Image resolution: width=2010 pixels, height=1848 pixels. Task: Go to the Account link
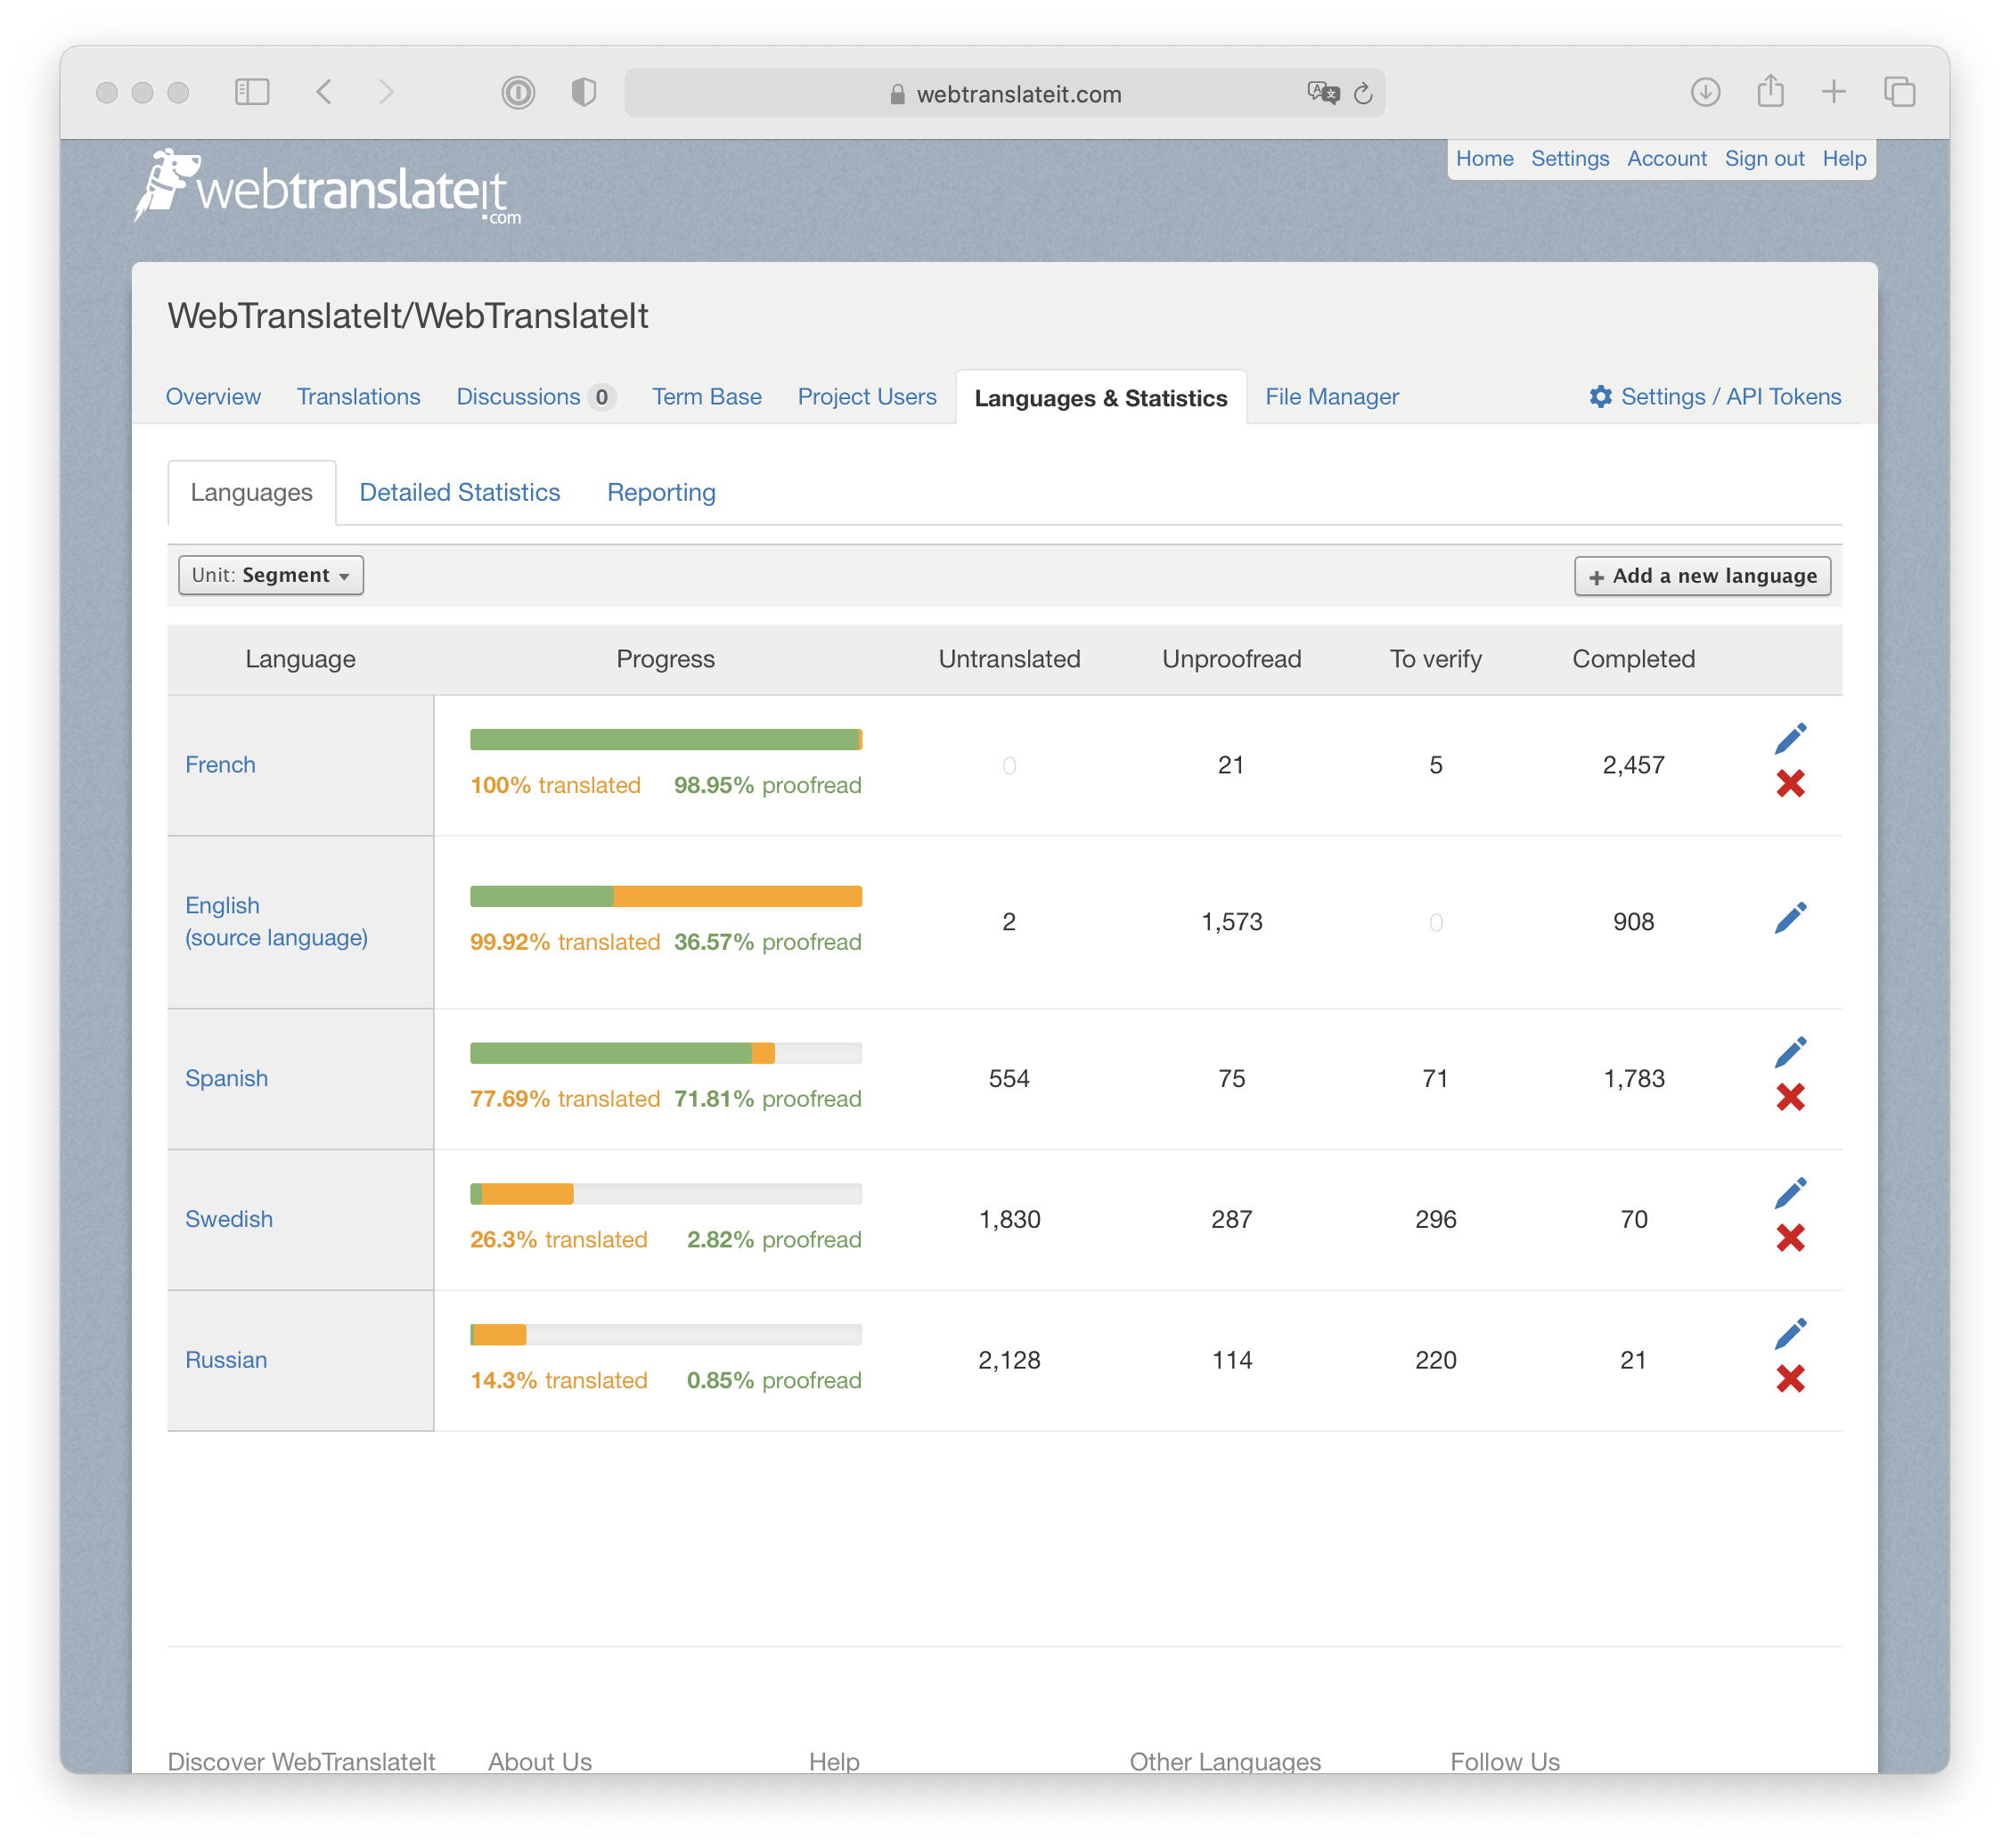(1666, 158)
